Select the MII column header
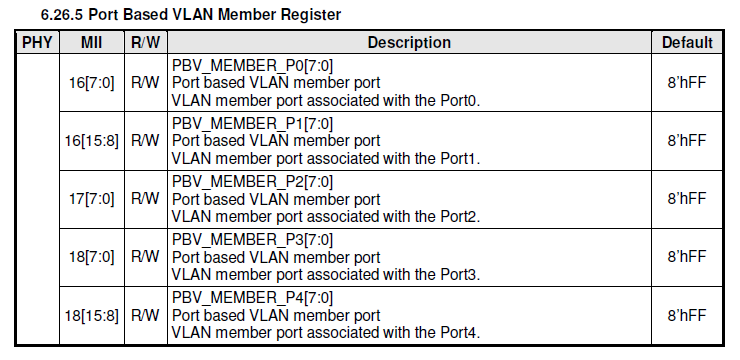 tap(92, 43)
